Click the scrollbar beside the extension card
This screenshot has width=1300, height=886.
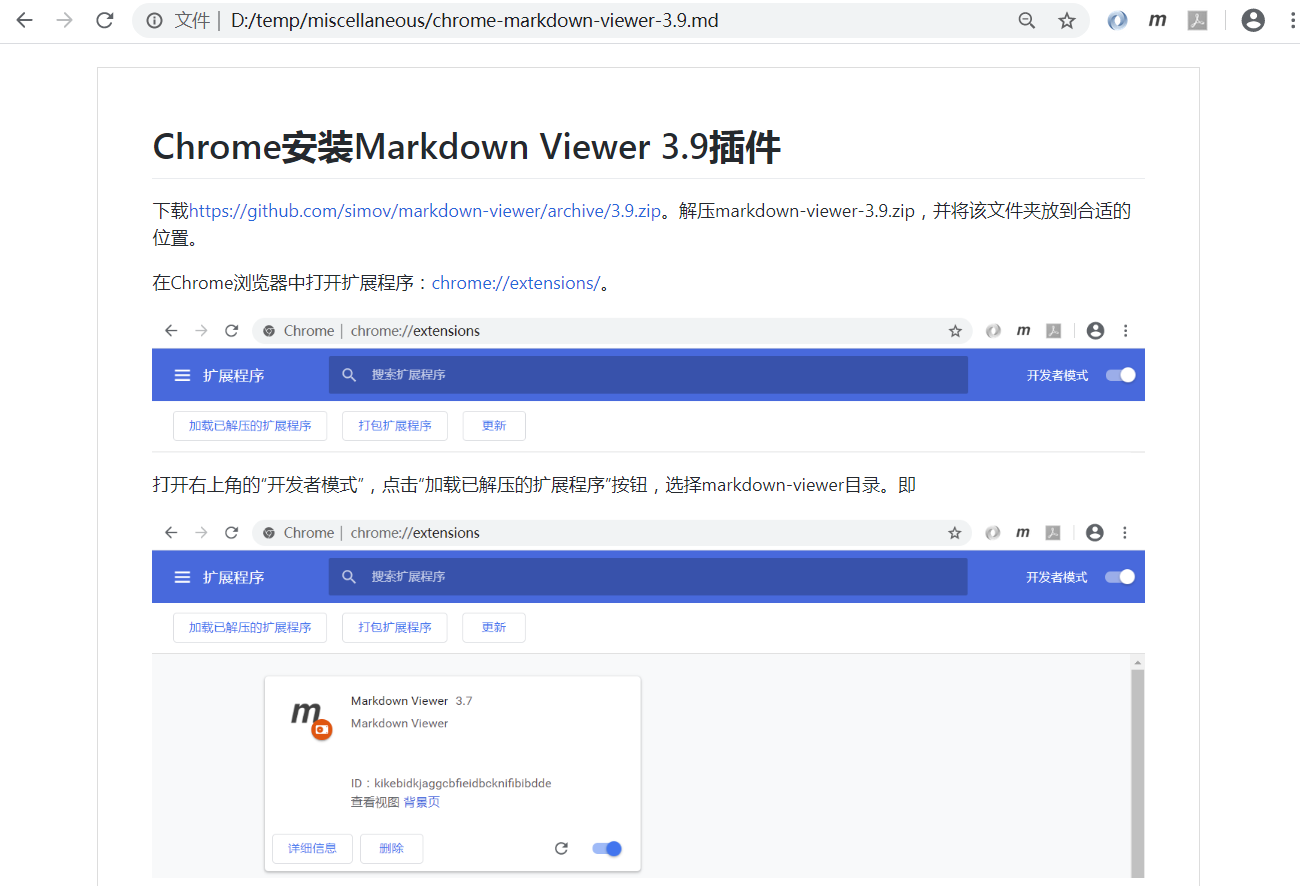tap(1138, 770)
